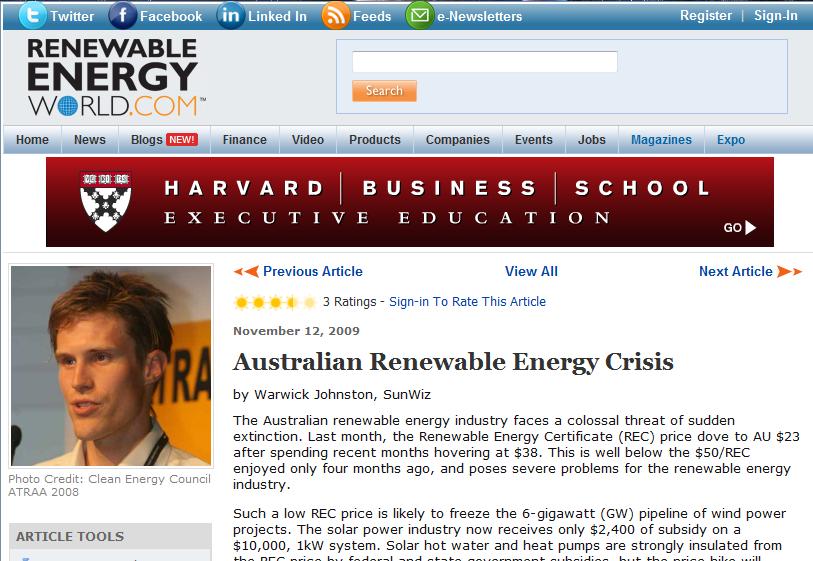Click the Twitter text link
Image resolution: width=813 pixels, height=561 pixels.
(72, 16)
